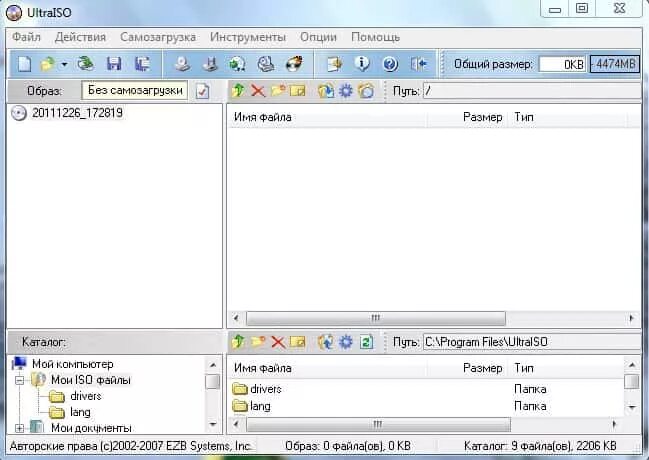This screenshot has height=460, width=649.
Task: Select Мой компьютер in the catalog tree
Action: coord(72,364)
